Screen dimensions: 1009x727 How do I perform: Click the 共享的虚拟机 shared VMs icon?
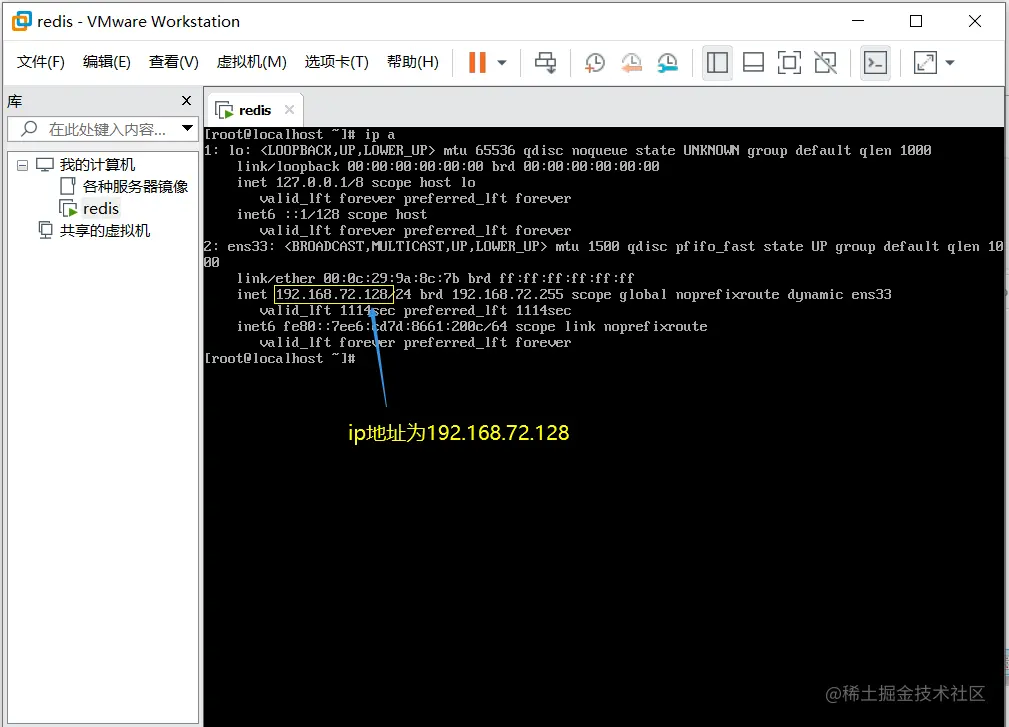coord(45,230)
